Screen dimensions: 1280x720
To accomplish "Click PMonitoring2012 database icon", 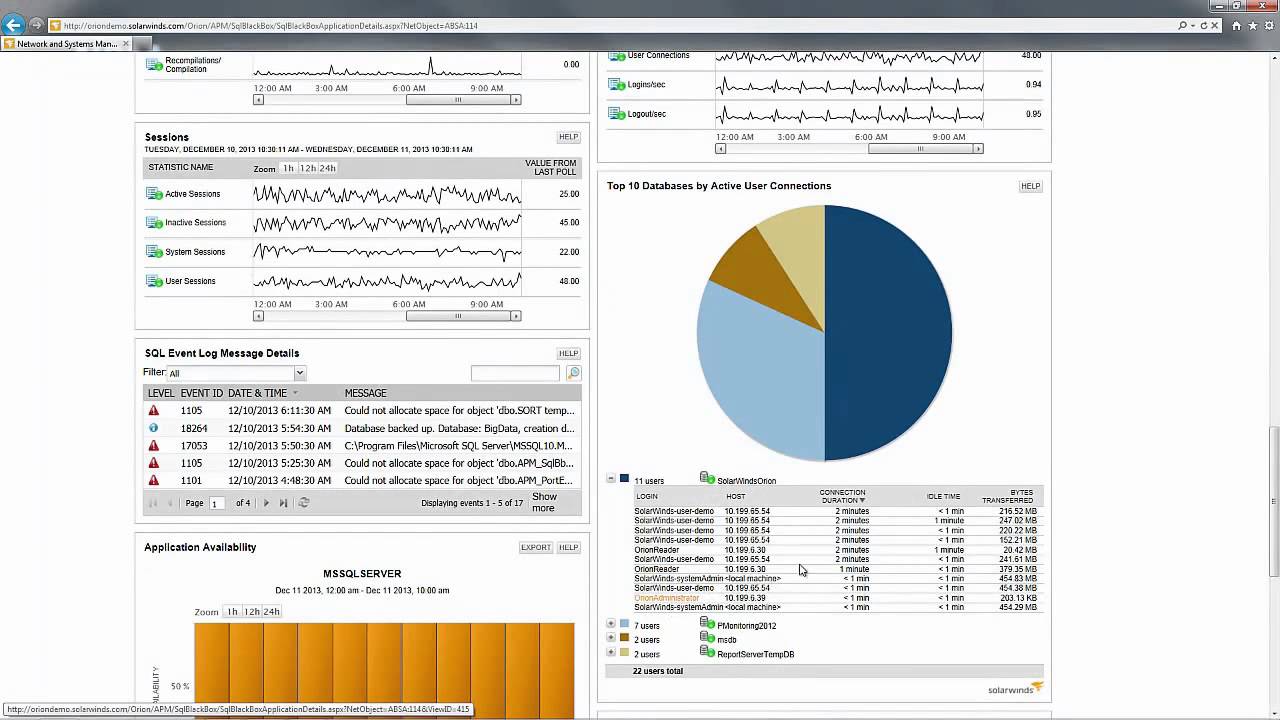I will 707,624.
